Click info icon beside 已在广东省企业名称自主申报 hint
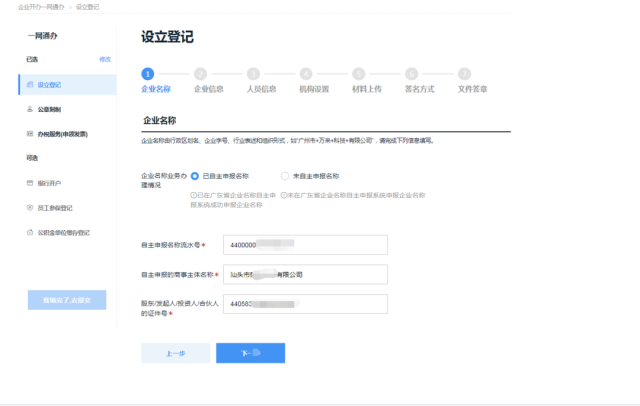 click(x=193, y=195)
